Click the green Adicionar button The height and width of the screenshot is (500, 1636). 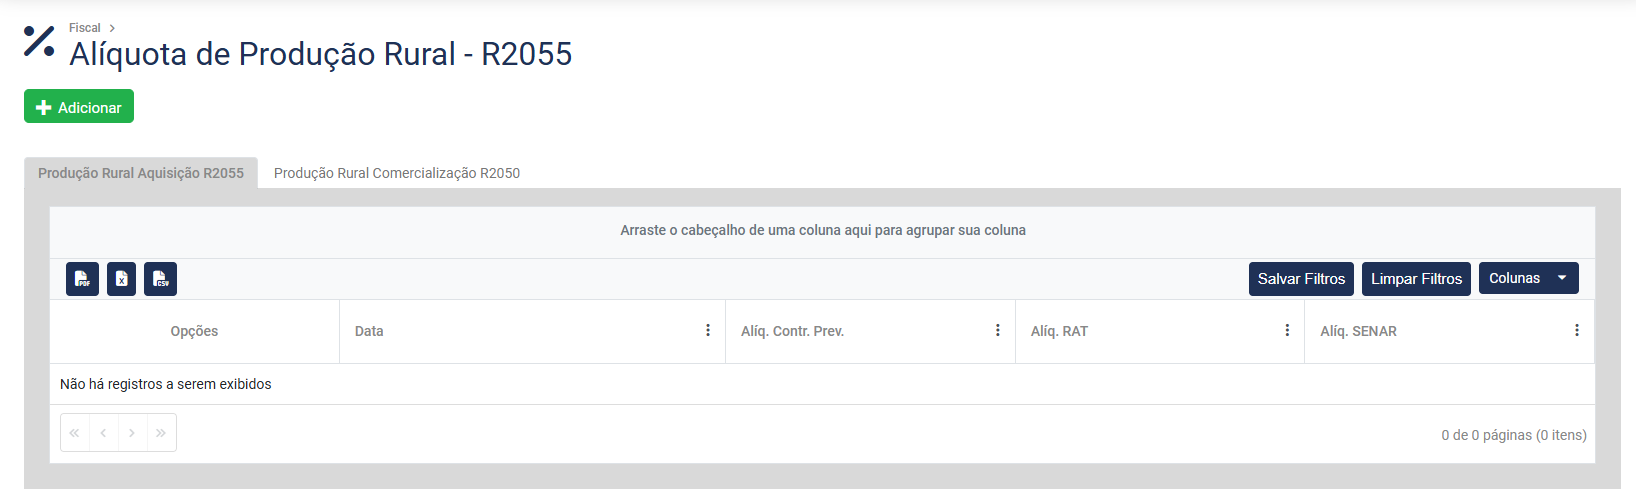click(79, 107)
